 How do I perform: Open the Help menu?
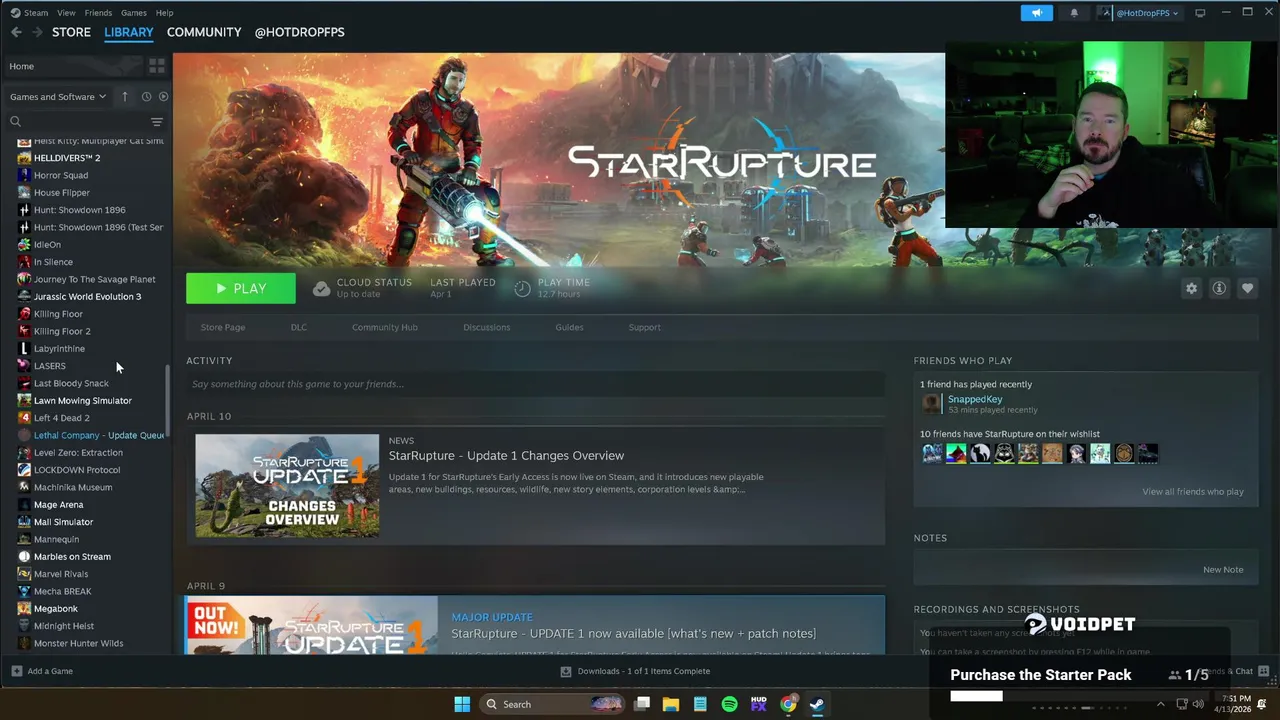click(x=164, y=13)
